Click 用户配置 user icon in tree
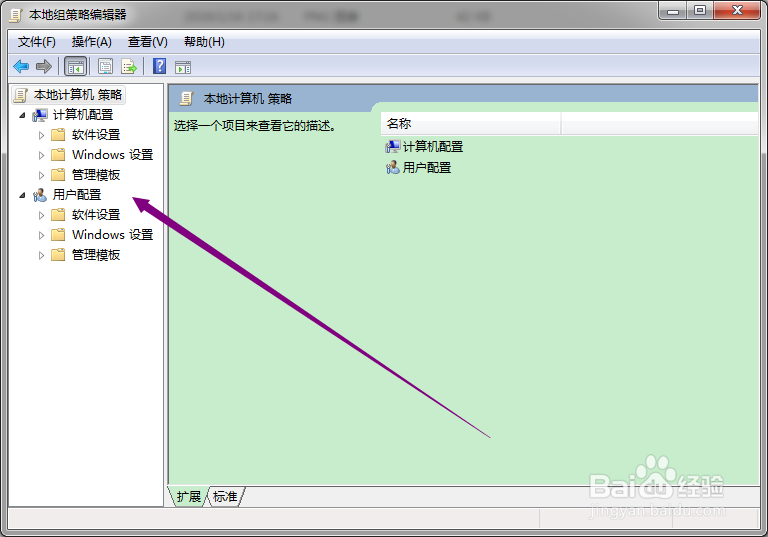Image resolution: width=768 pixels, height=537 pixels. tap(40, 195)
